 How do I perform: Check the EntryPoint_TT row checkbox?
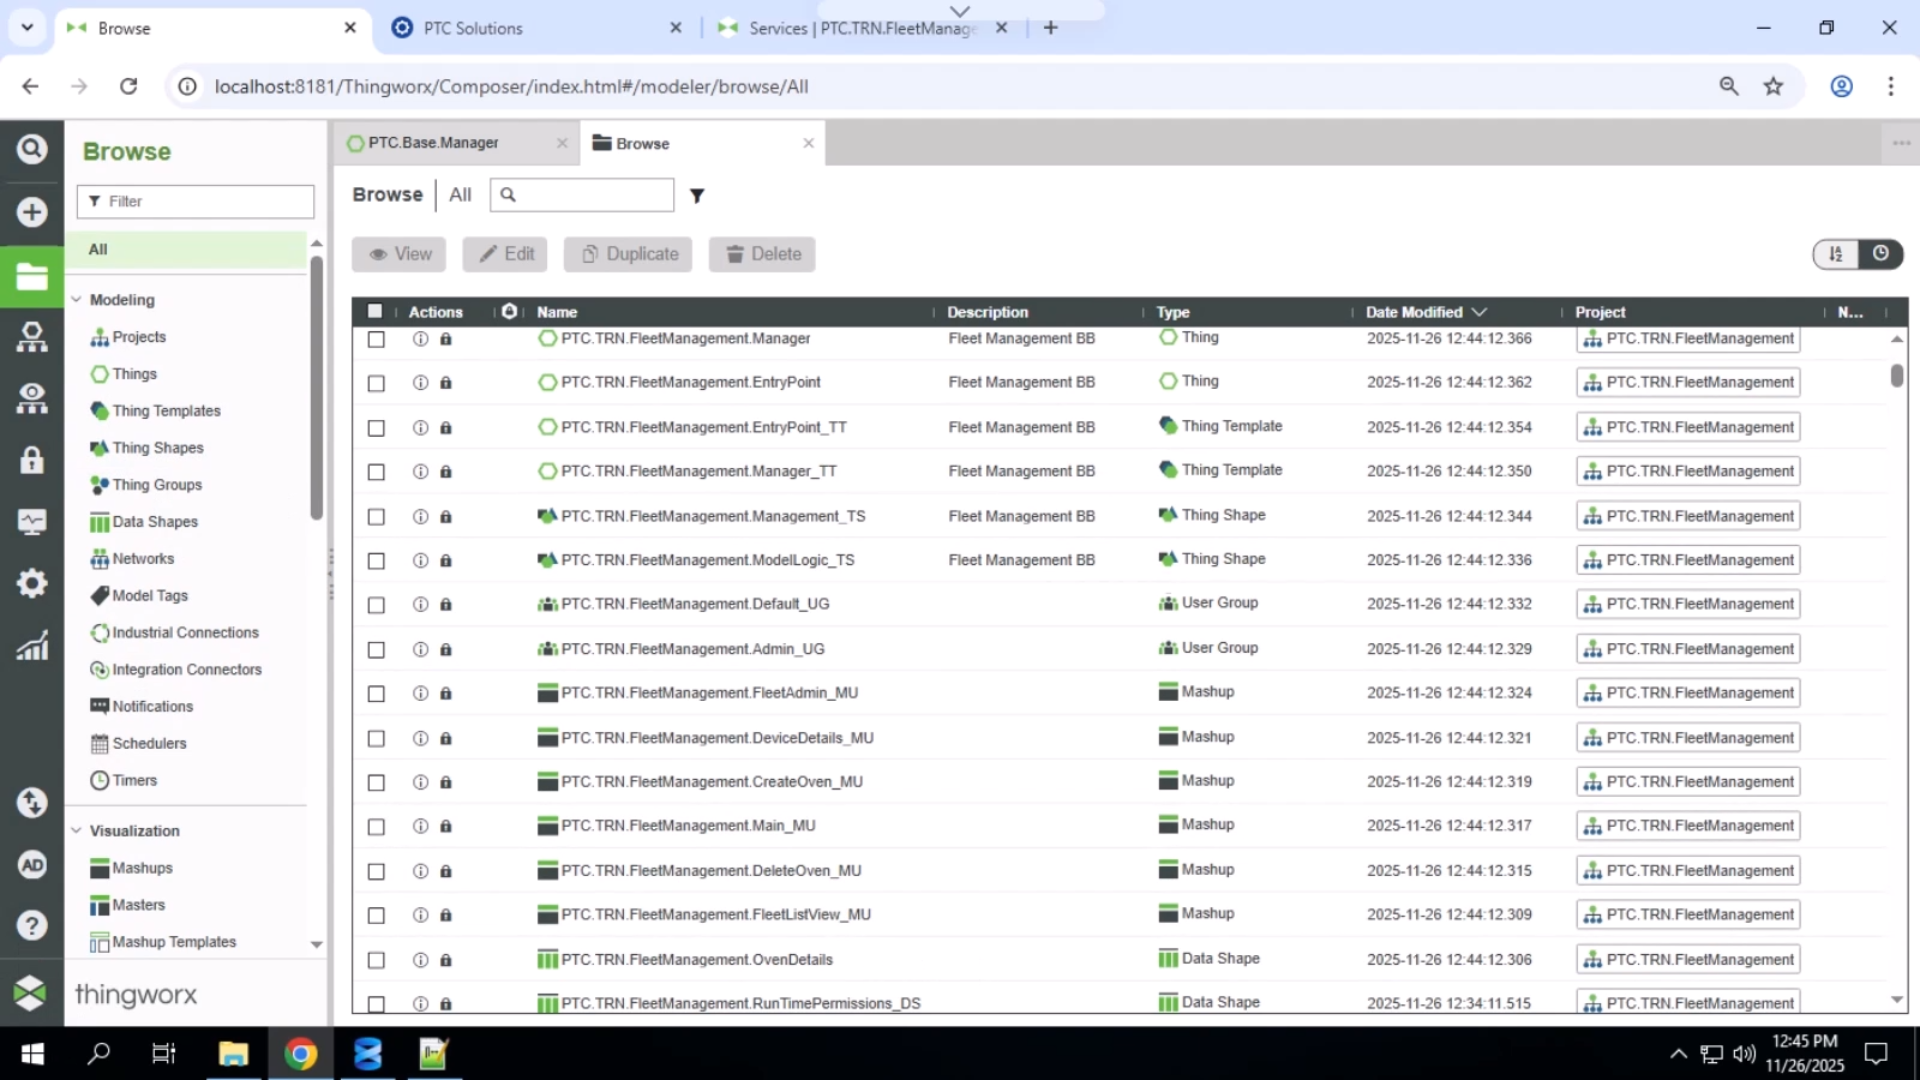point(376,428)
